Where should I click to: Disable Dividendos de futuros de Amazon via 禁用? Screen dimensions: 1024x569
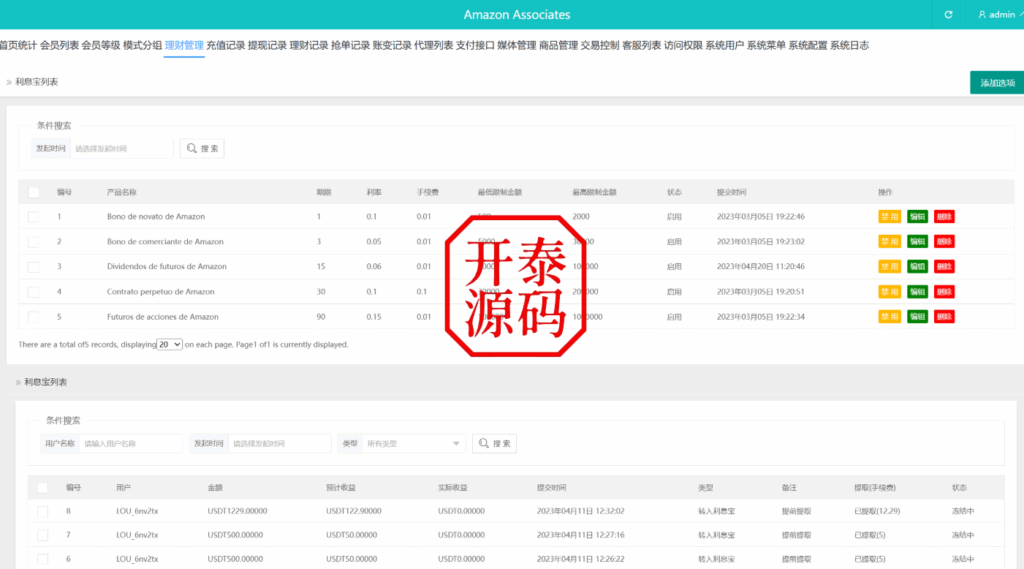(x=889, y=267)
